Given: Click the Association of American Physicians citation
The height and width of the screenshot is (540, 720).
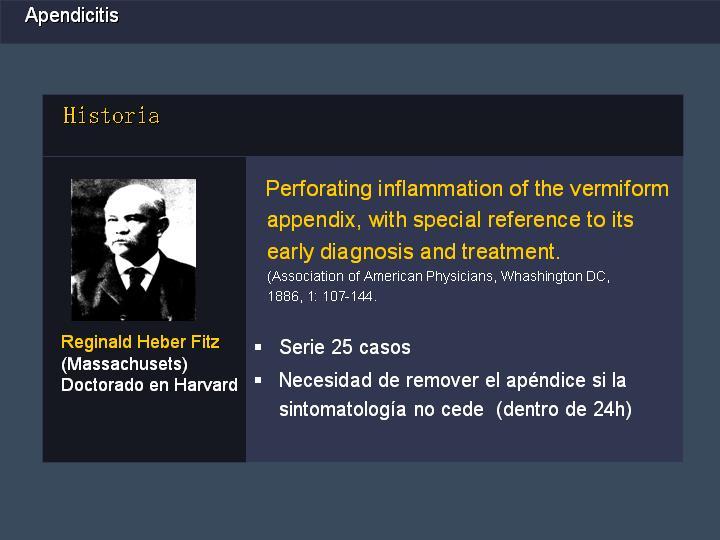Looking at the screenshot, I should point(438,277).
